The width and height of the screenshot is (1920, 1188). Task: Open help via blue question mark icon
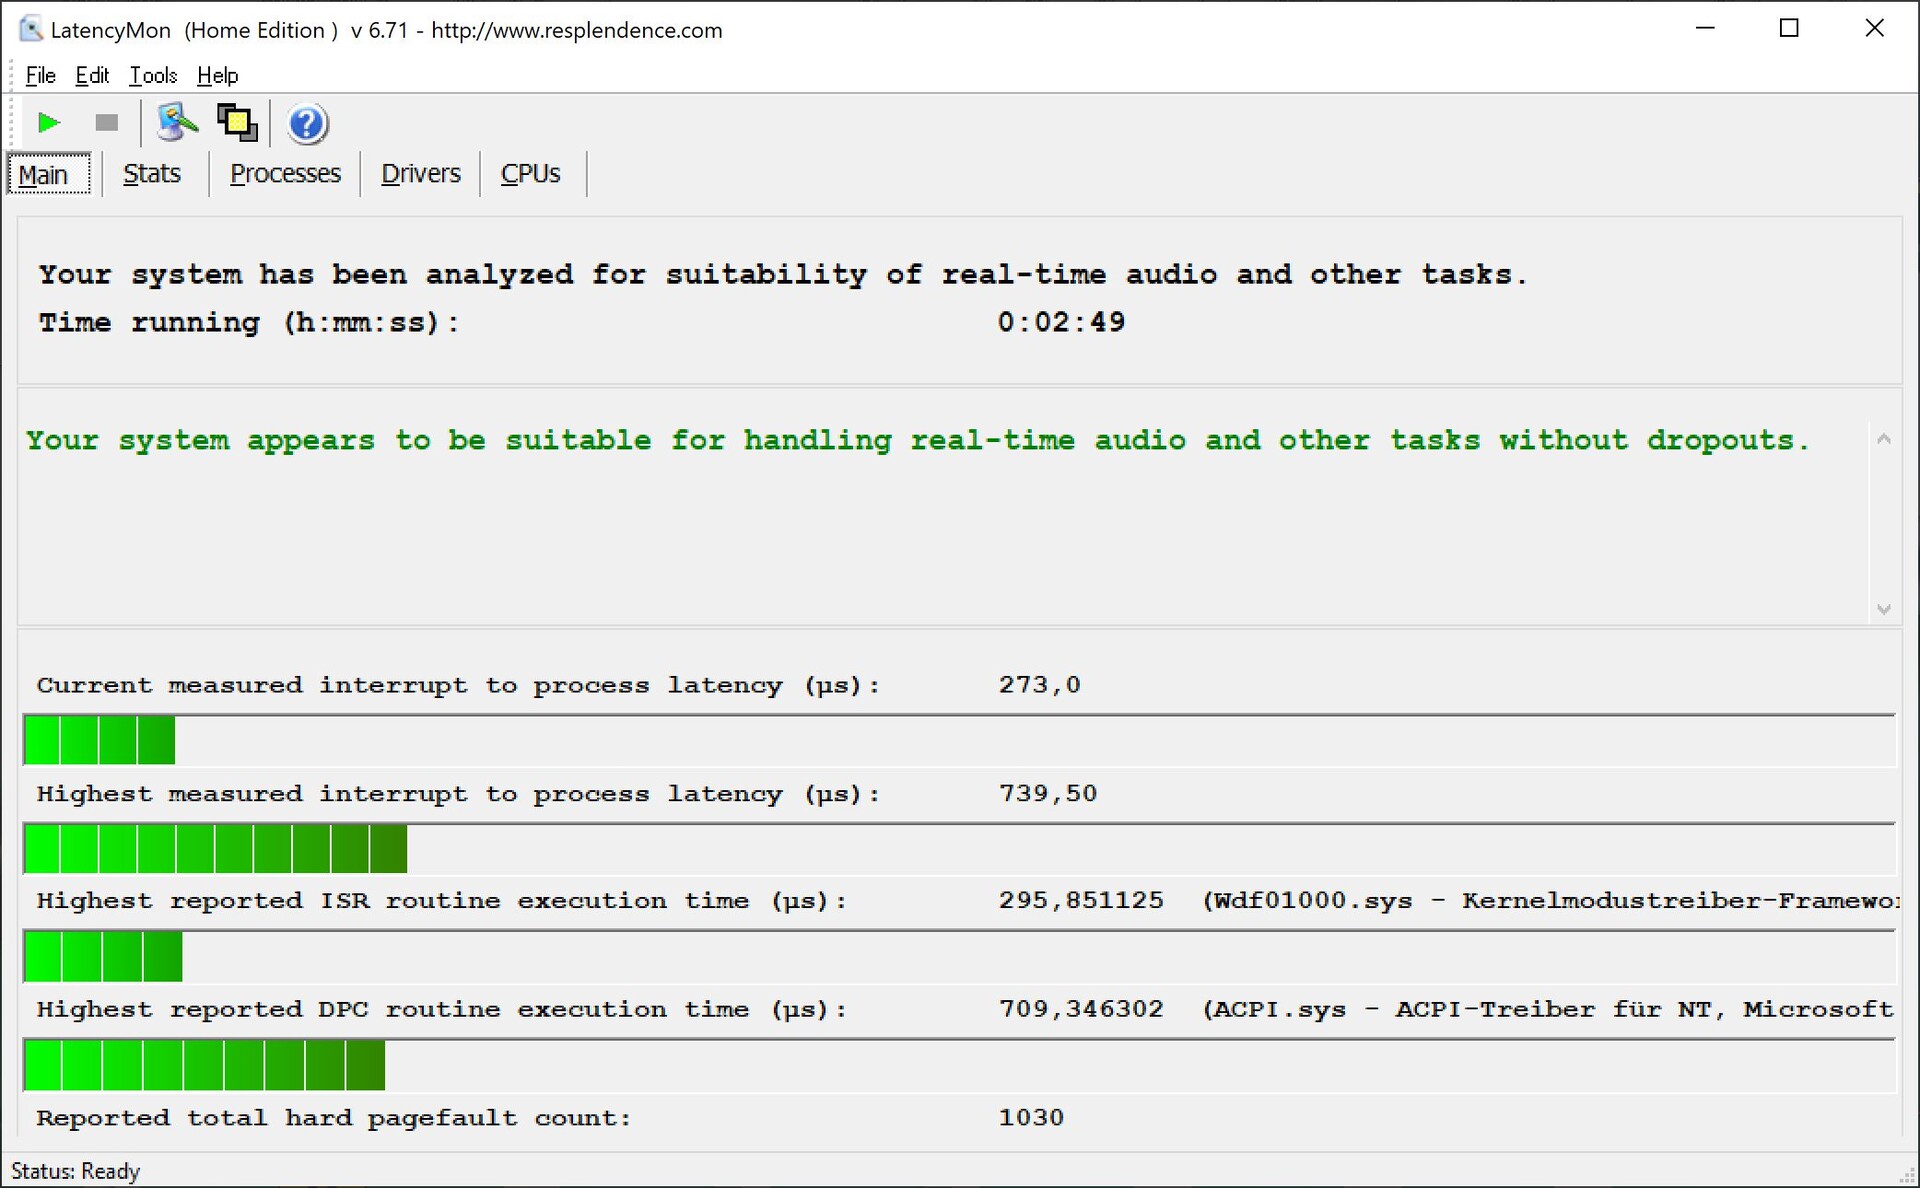click(x=307, y=124)
